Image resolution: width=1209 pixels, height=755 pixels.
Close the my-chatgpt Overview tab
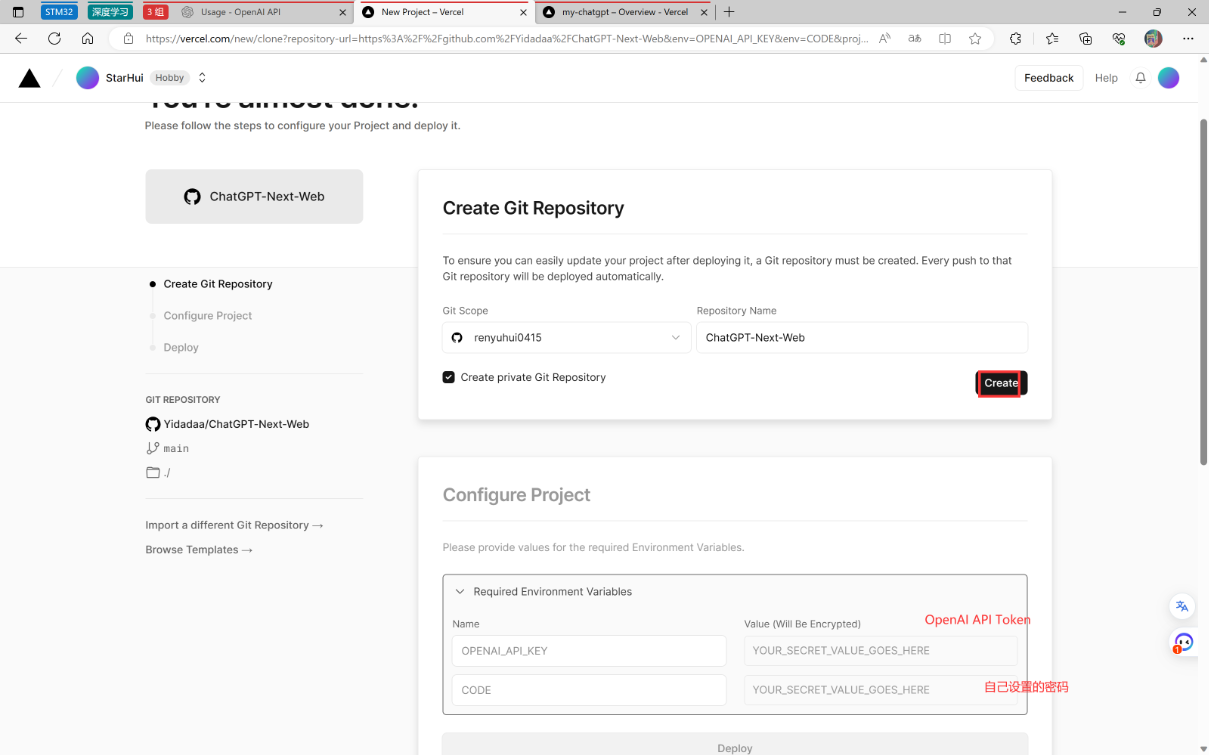(x=703, y=12)
